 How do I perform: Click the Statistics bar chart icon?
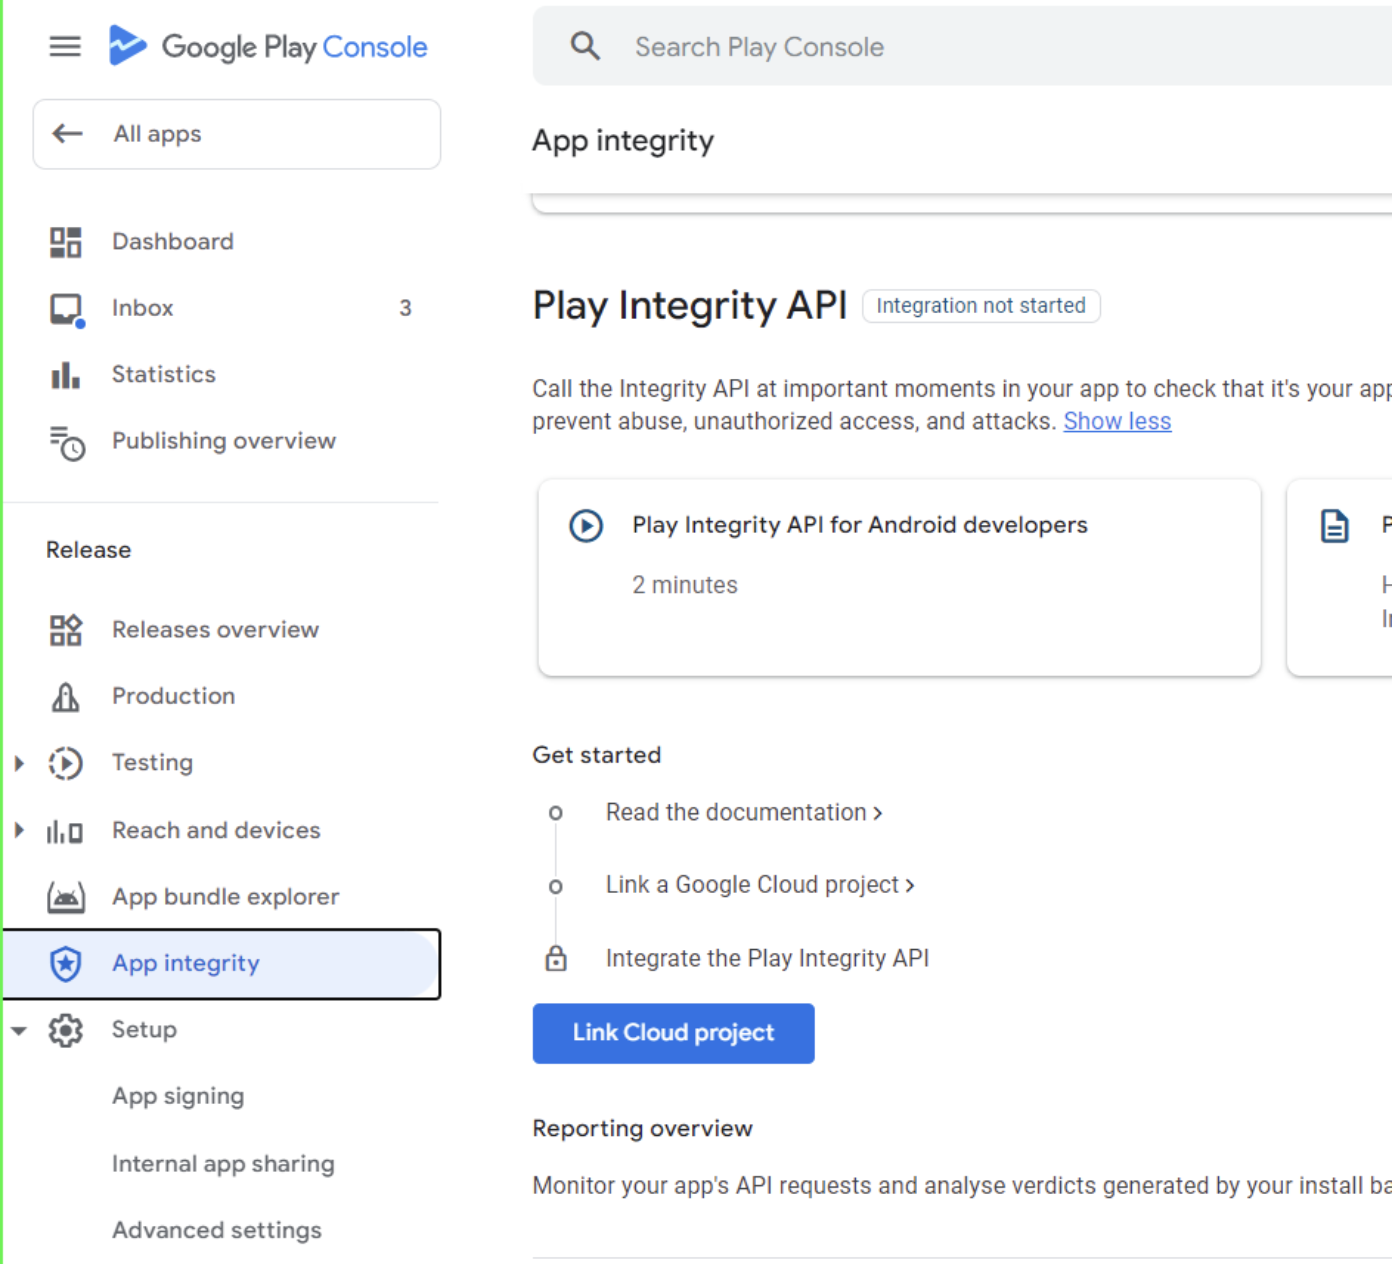tap(65, 375)
